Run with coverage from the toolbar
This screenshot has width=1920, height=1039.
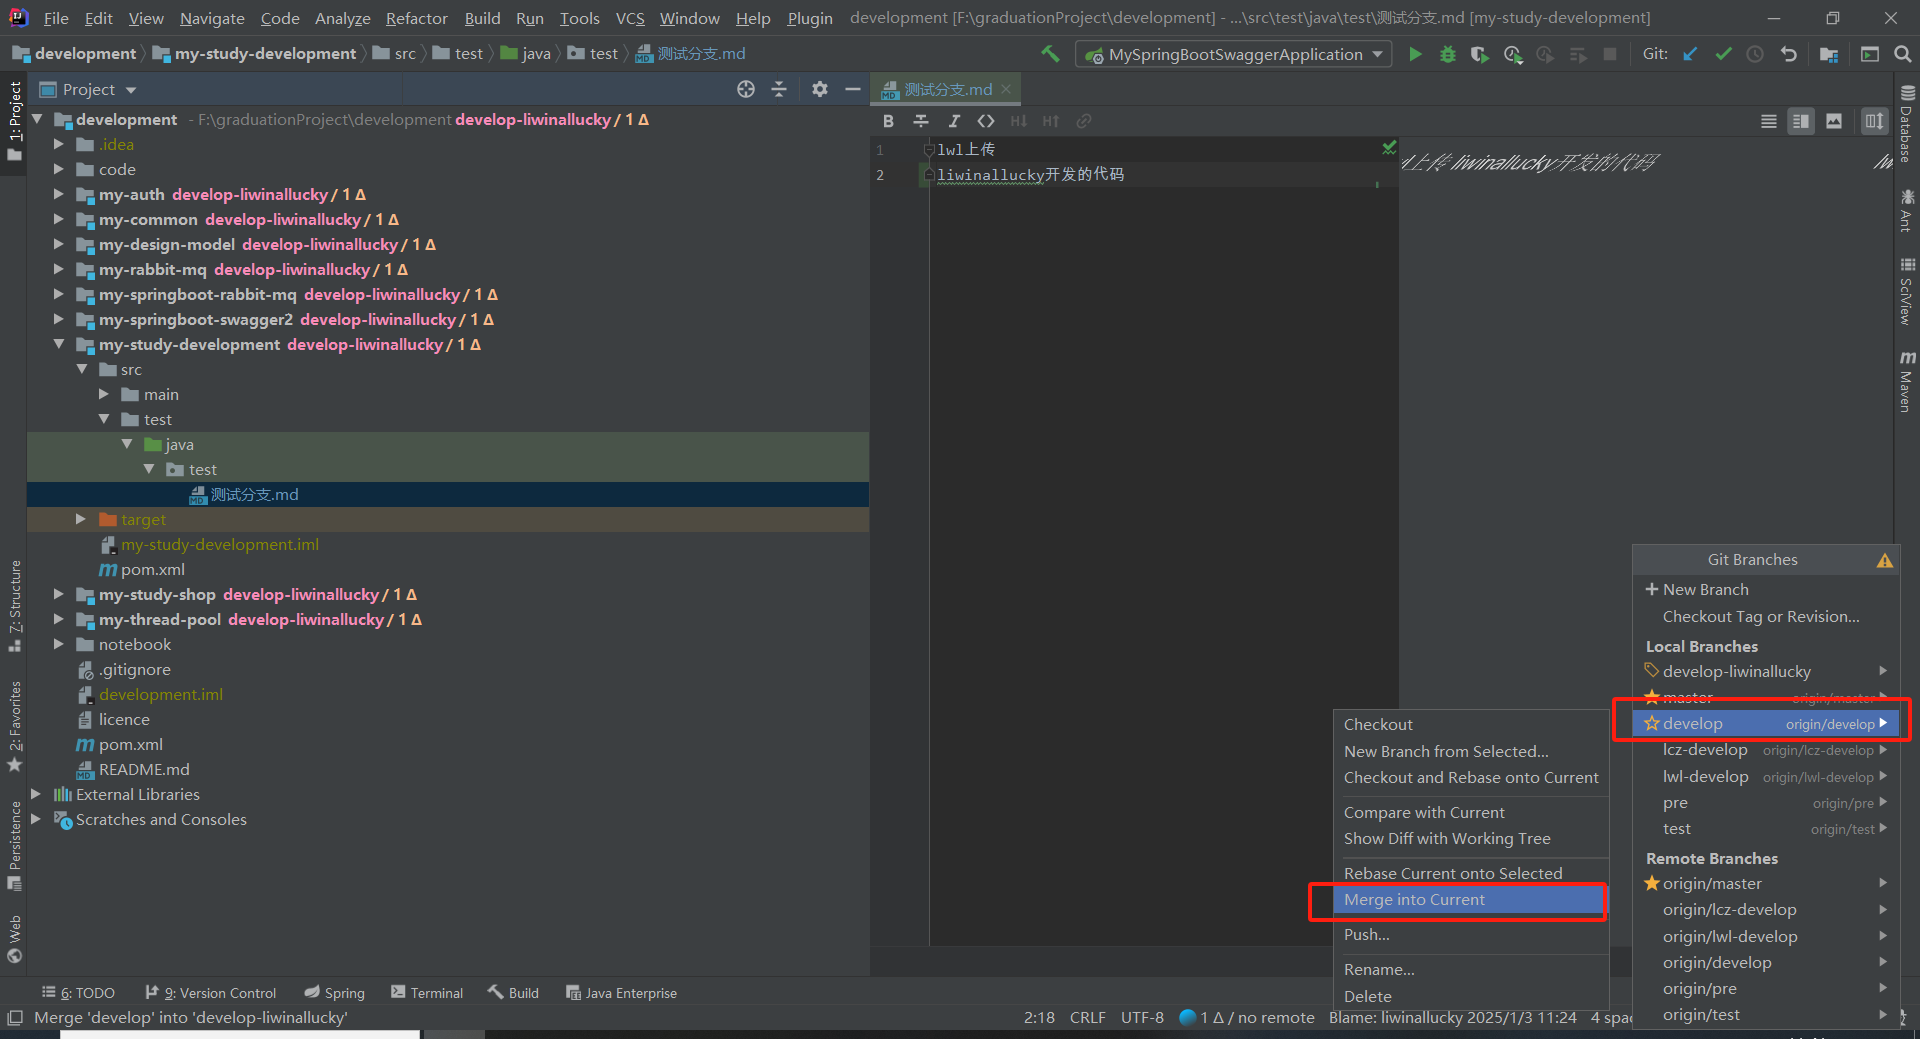(1480, 54)
